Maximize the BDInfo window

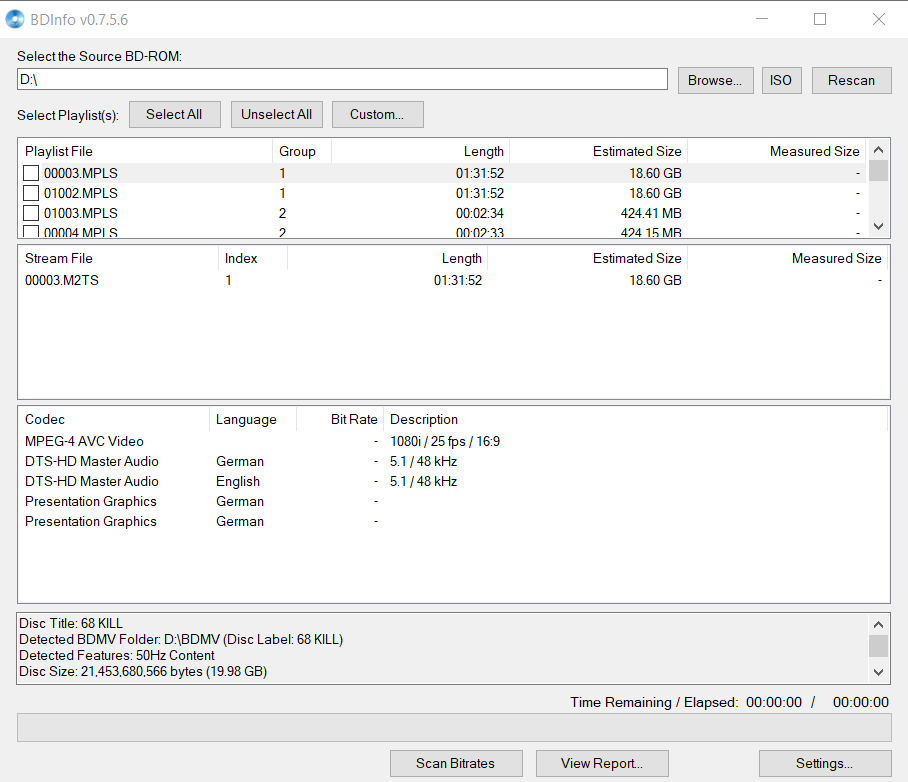(820, 19)
